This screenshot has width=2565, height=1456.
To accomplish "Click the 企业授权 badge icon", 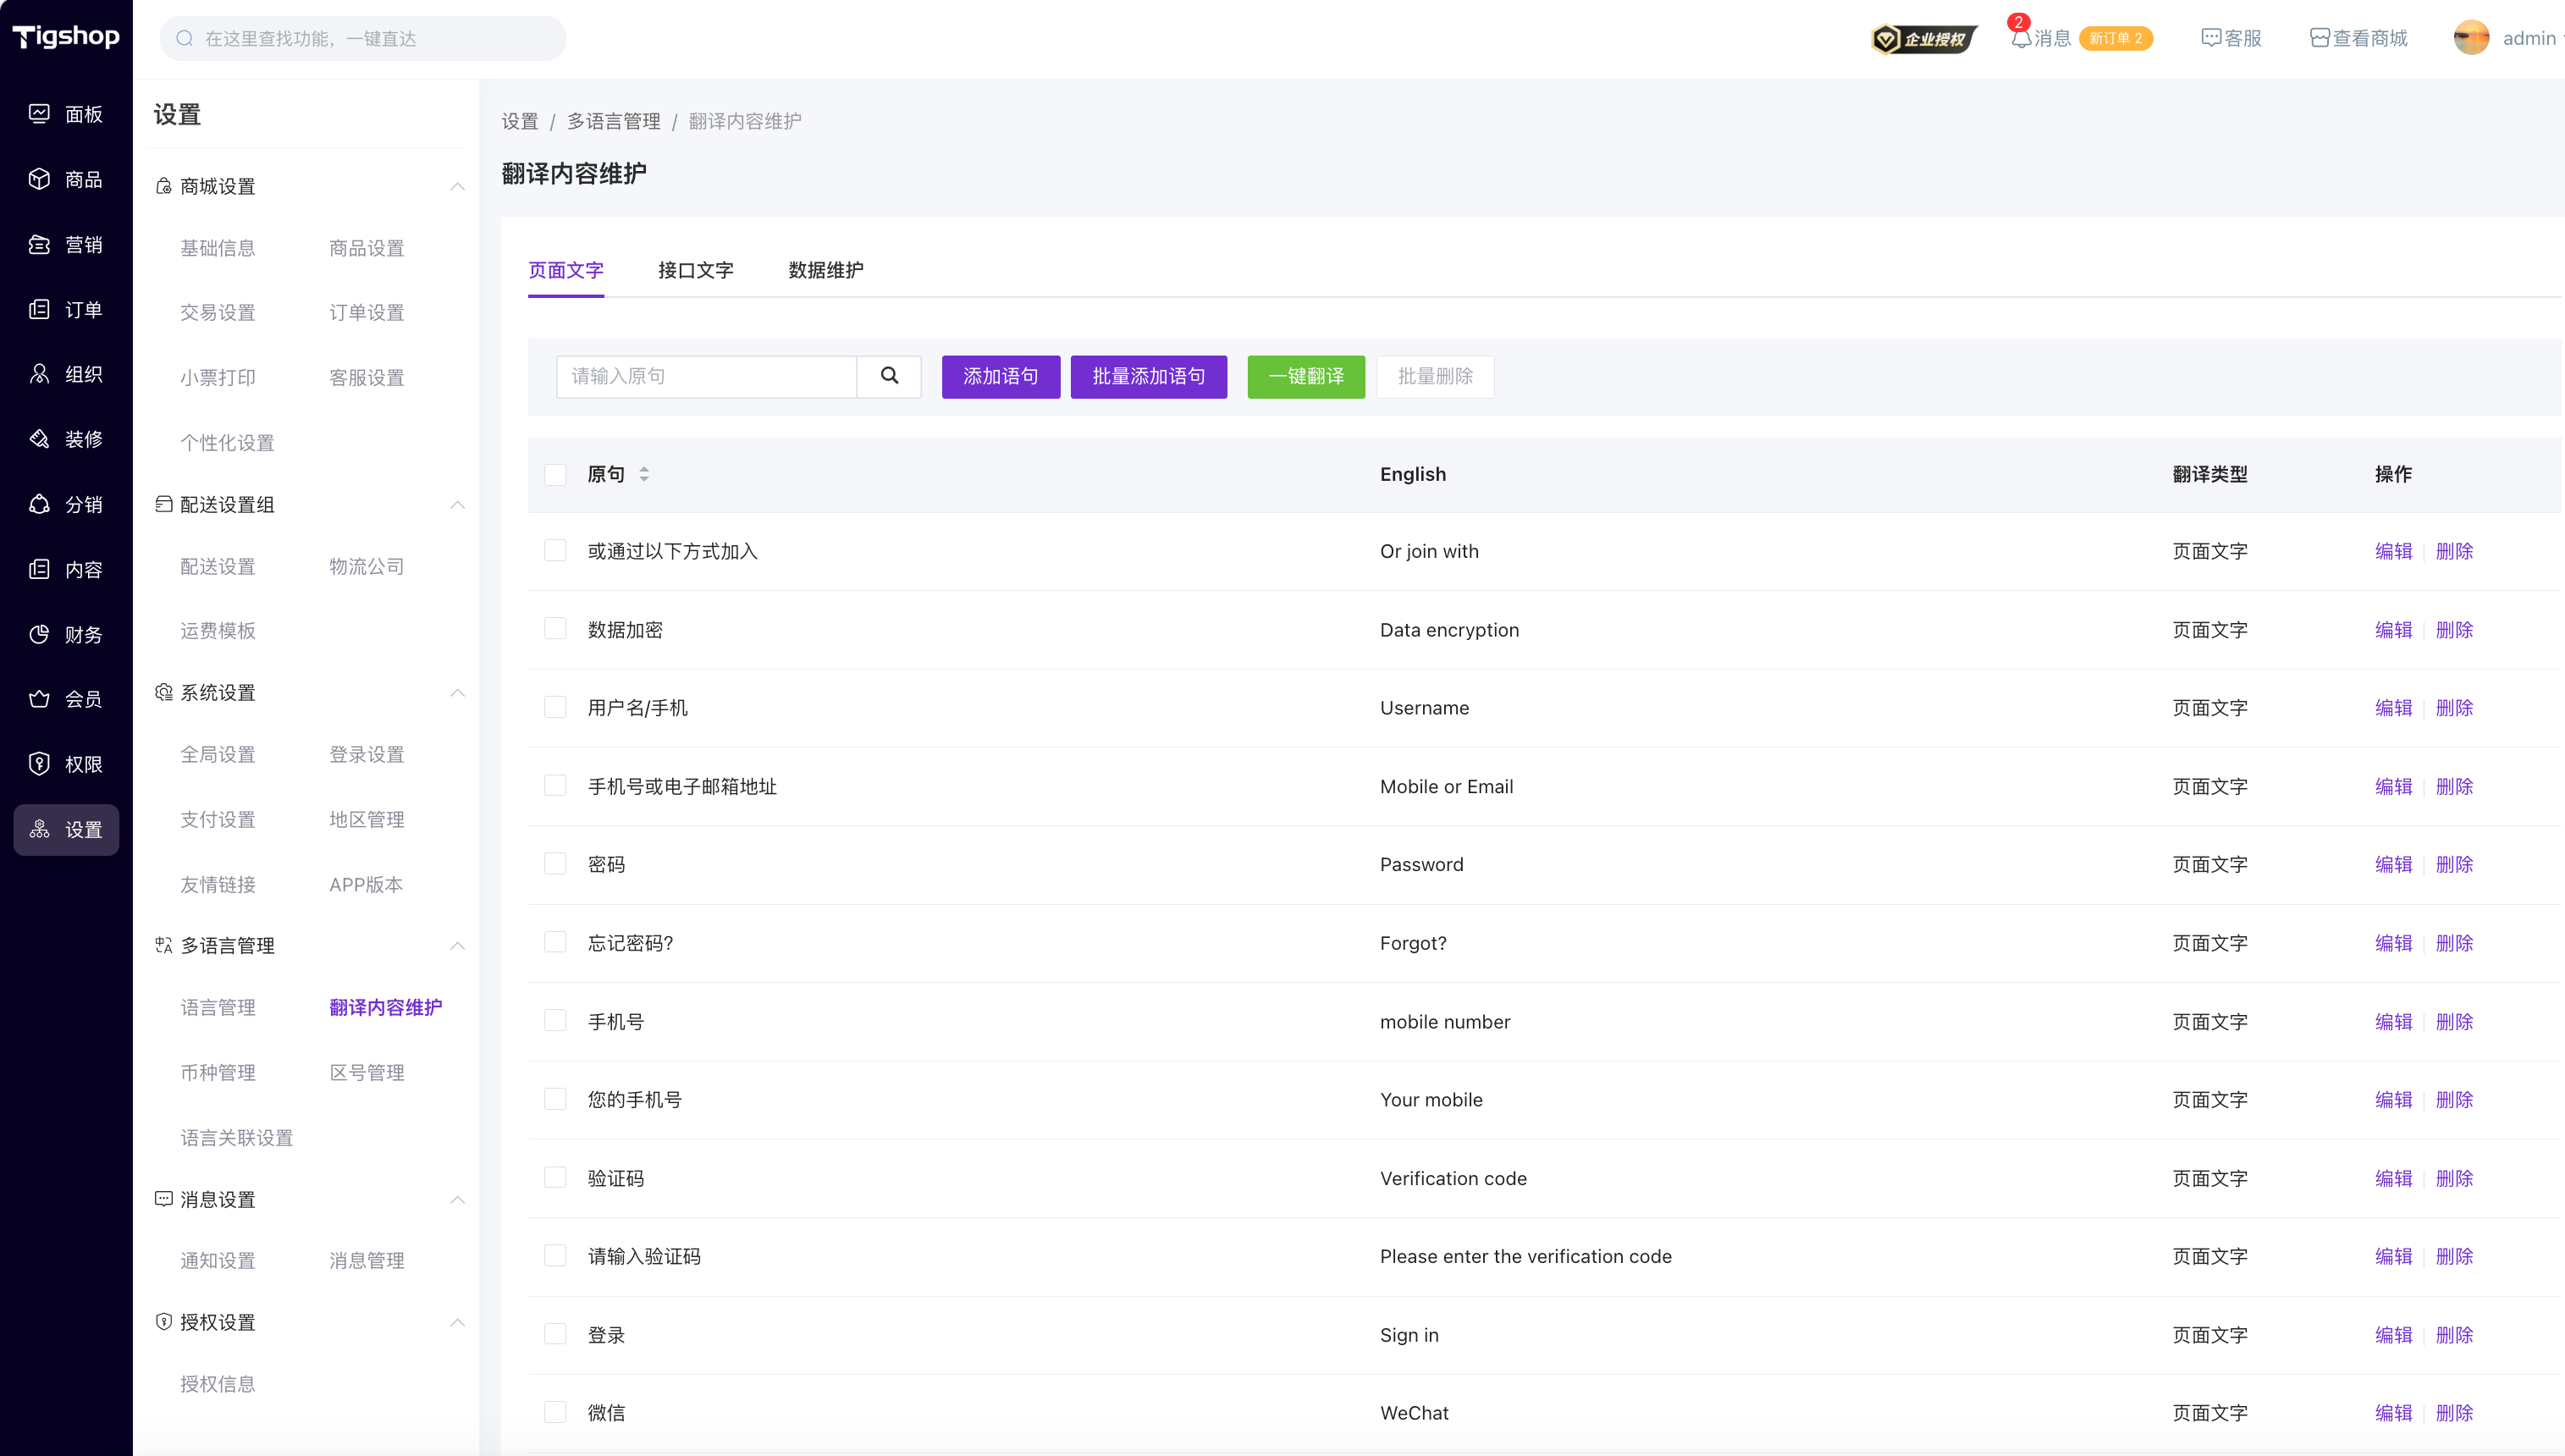I will 1923,38.
